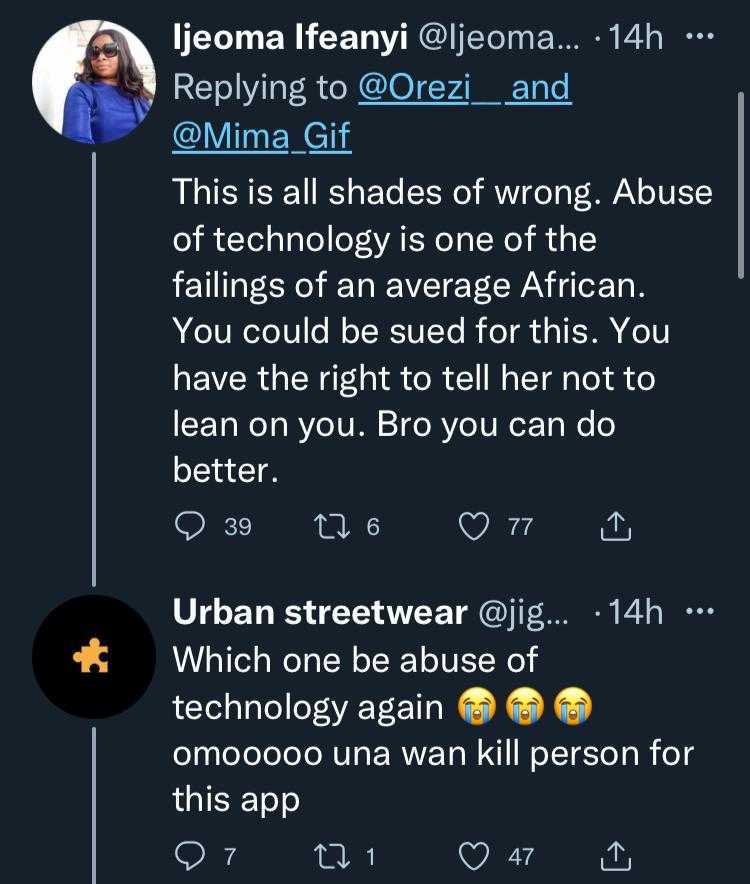Like Ijeoma Ifeanyi's tweet
Viewport: 750px width, 884px height.
tap(476, 525)
